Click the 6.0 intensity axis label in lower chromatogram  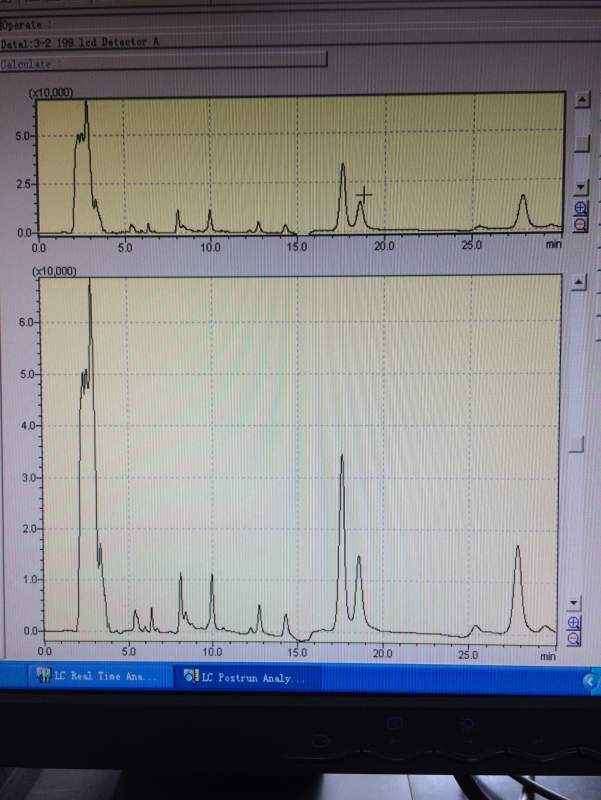[x=27, y=322]
